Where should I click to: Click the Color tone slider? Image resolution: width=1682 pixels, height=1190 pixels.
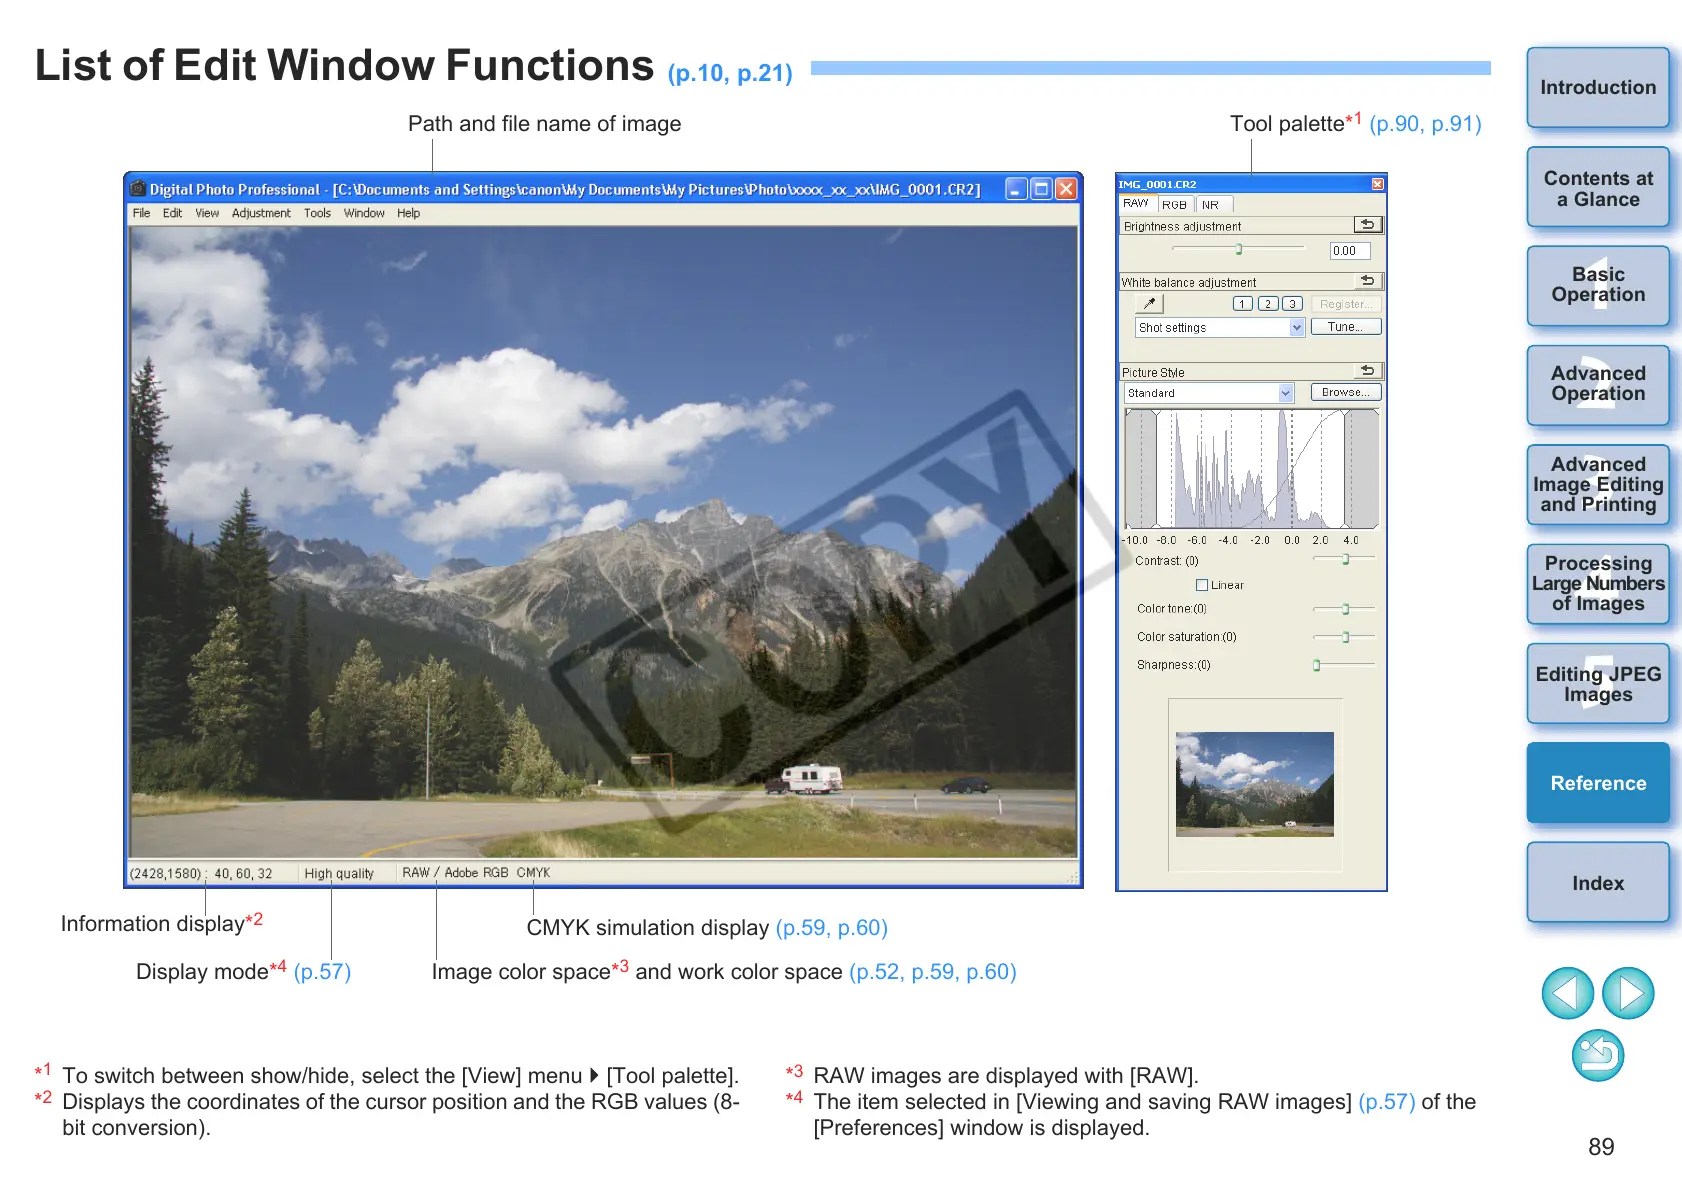coord(1345,608)
